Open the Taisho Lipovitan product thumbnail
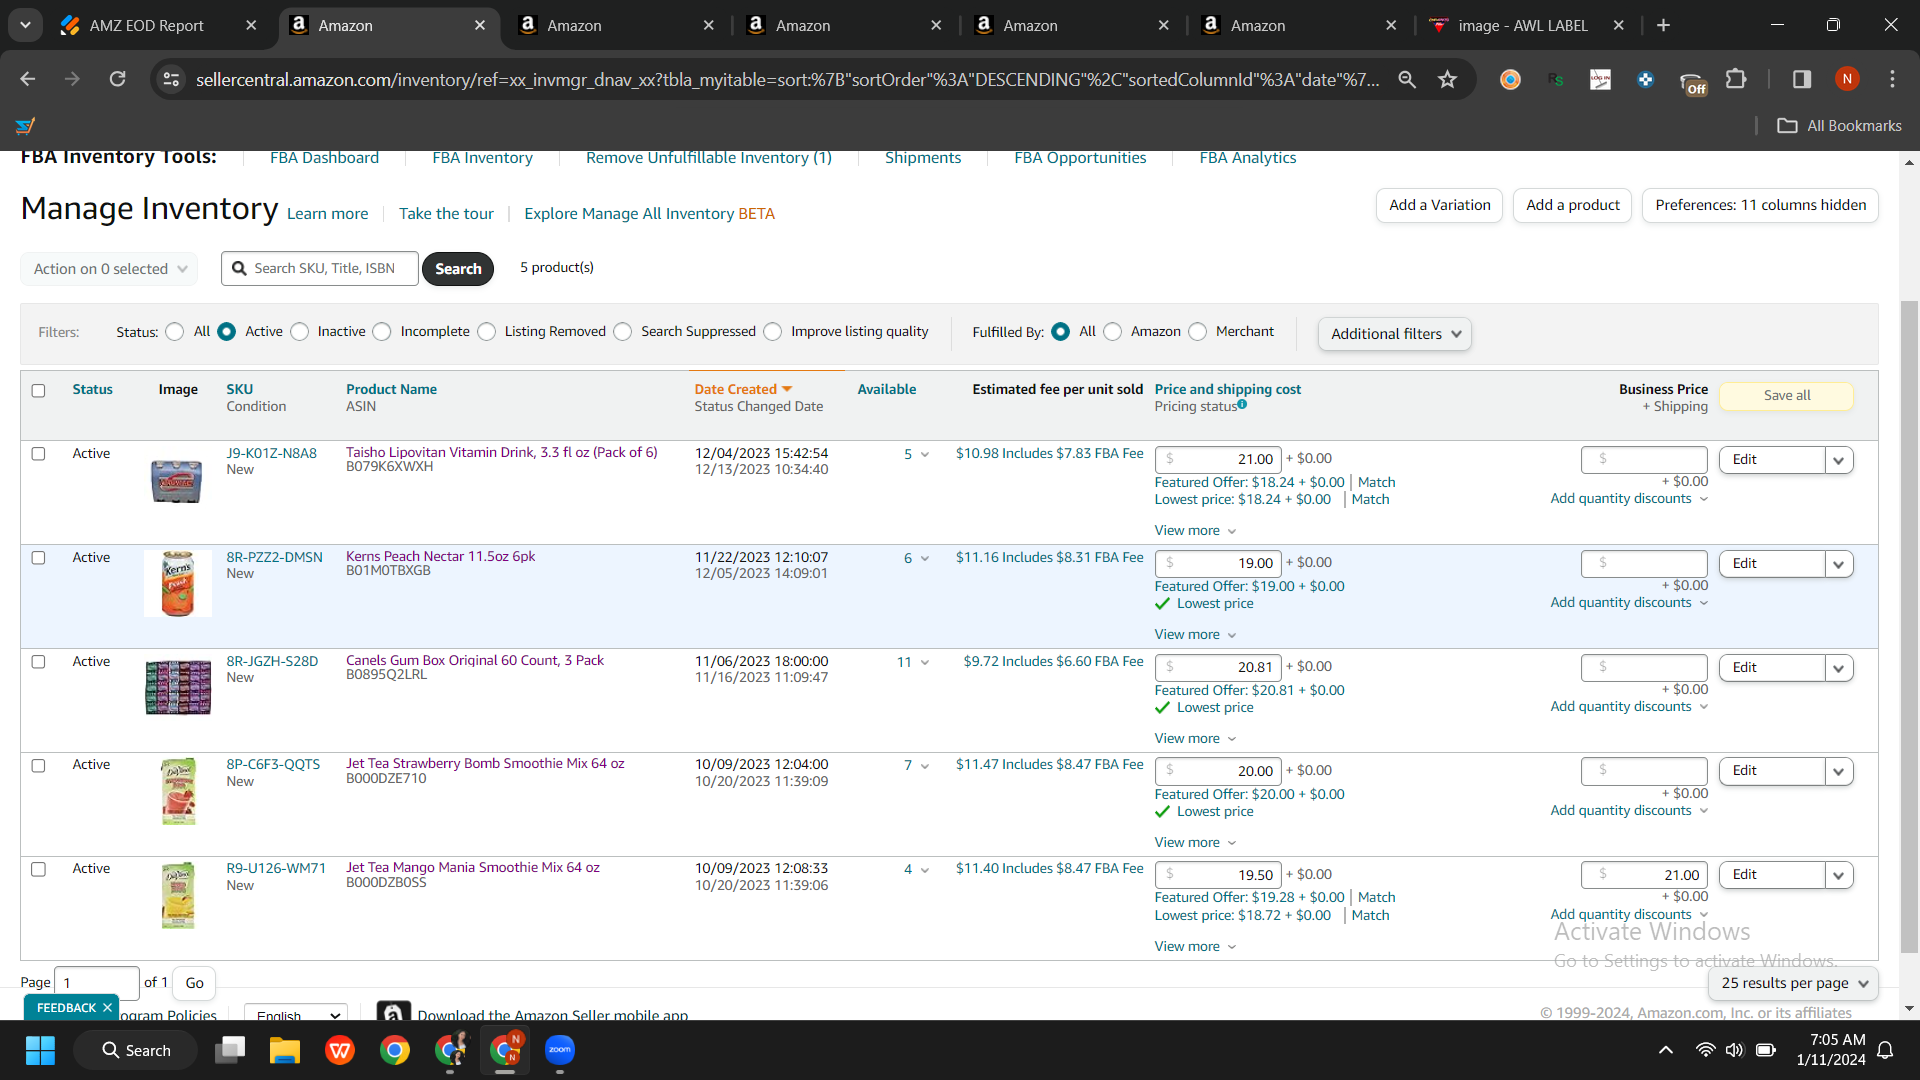 tap(176, 481)
